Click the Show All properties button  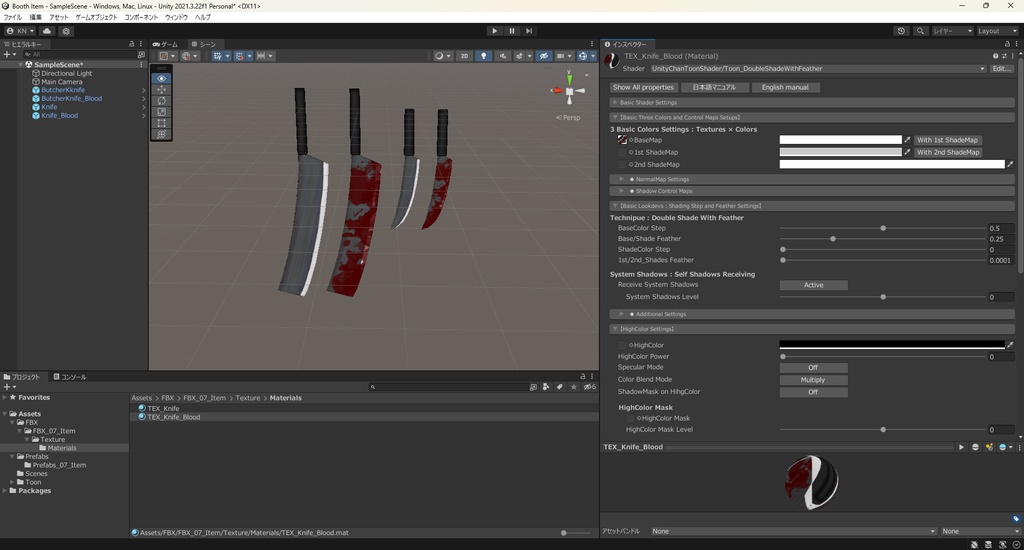tap(643, 87)
